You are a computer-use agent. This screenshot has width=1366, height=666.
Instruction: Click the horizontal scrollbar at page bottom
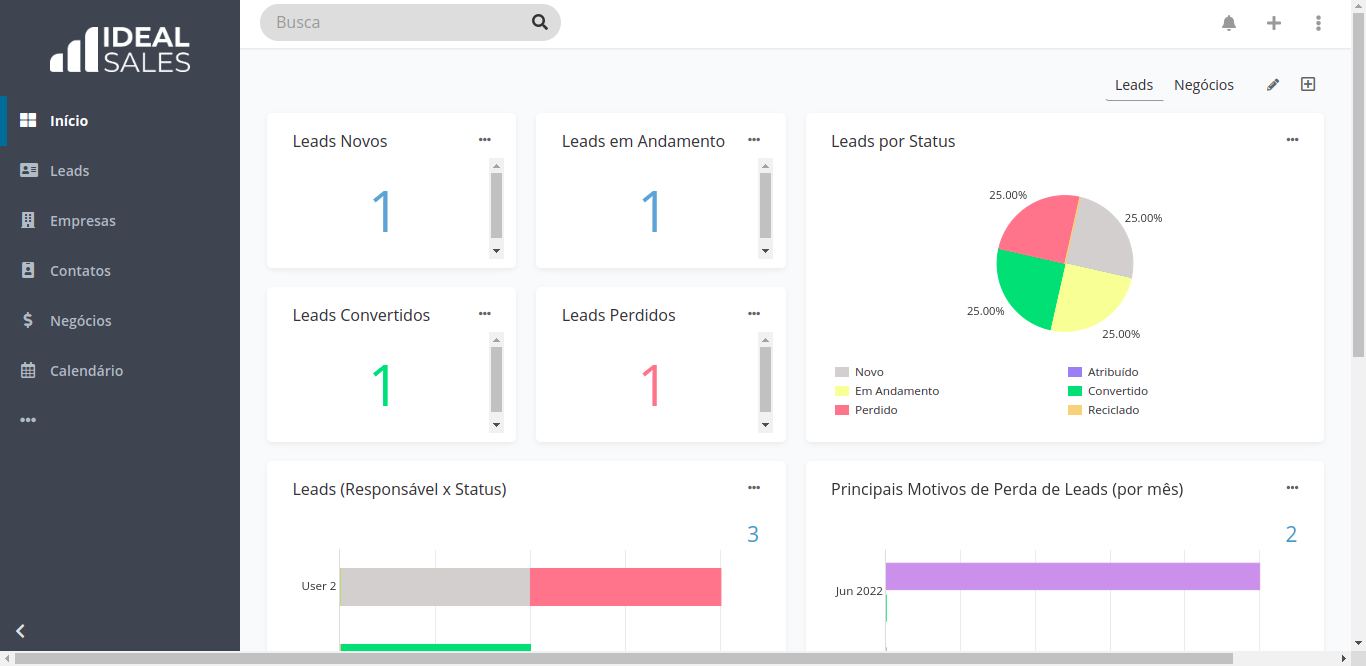623,658
